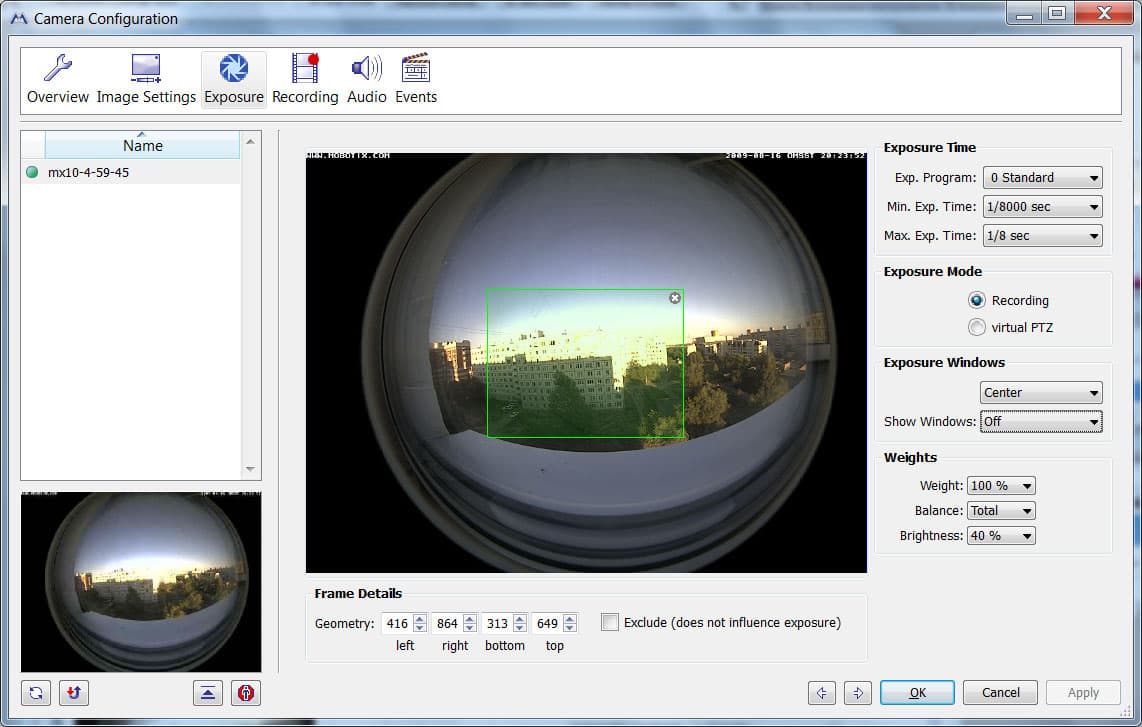Switch to the Exposure tab
1142x727 pixels.
coord(234,79)
